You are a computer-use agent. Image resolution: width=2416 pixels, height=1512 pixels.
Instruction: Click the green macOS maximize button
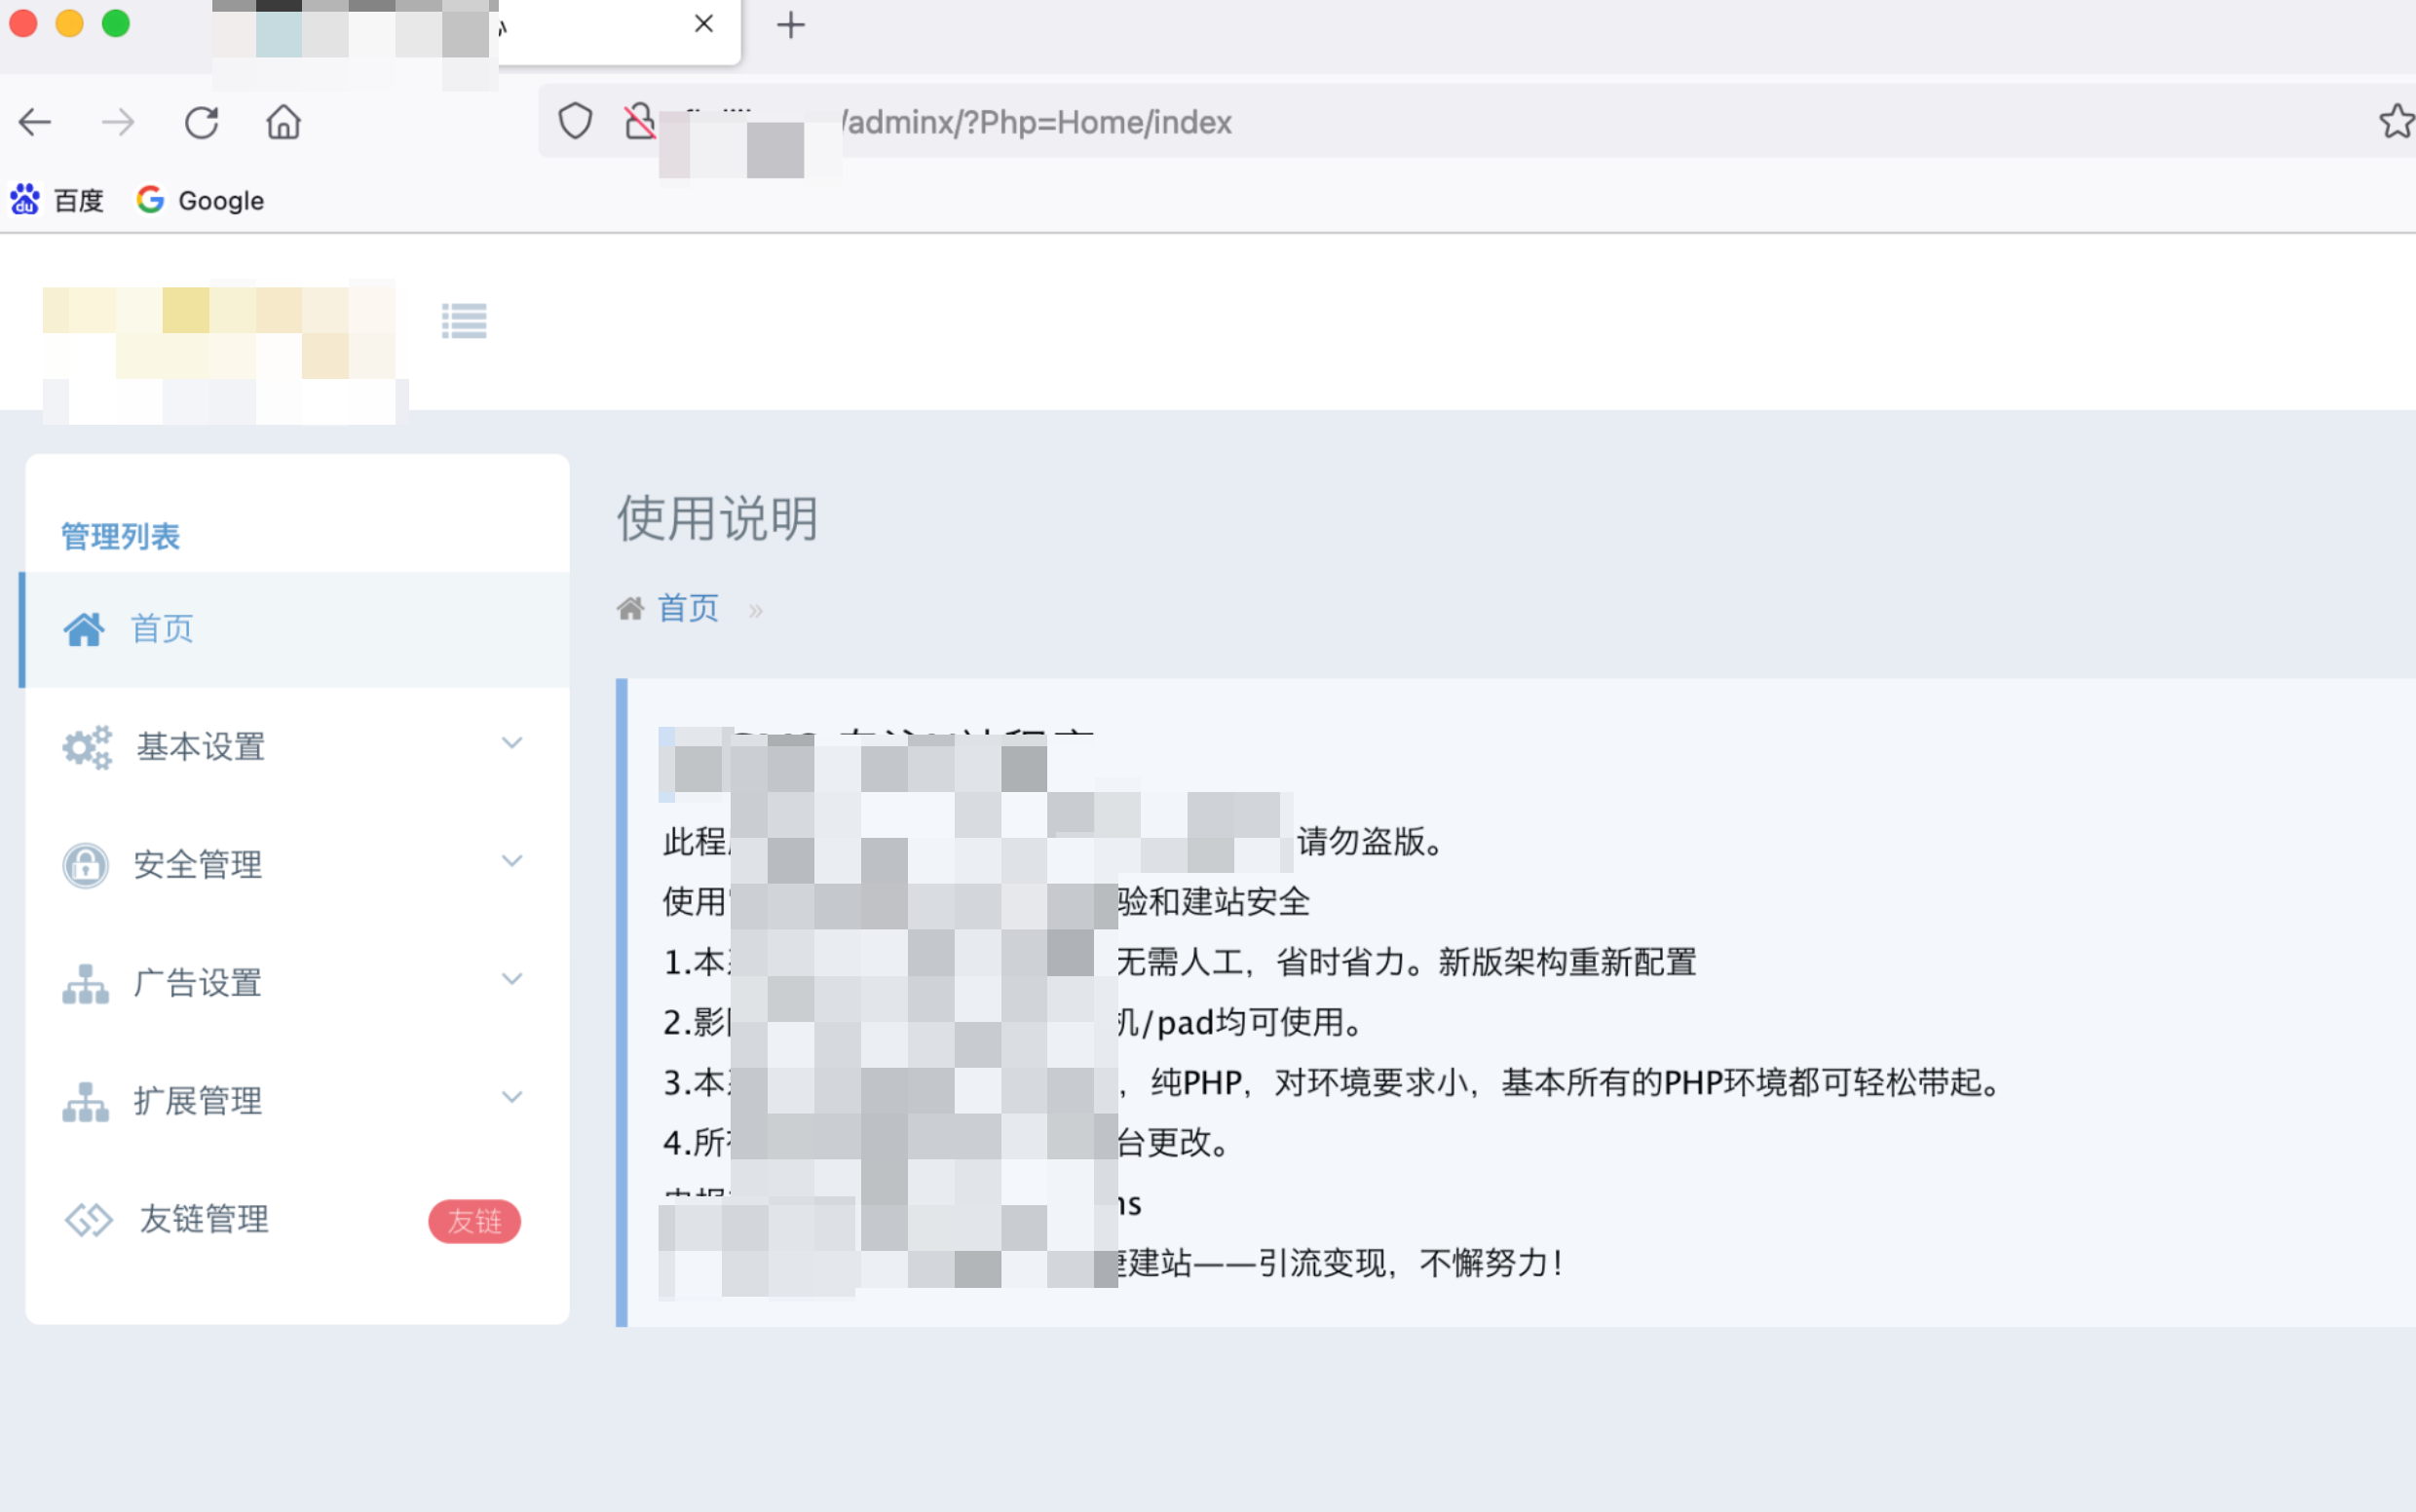(116, 23)
